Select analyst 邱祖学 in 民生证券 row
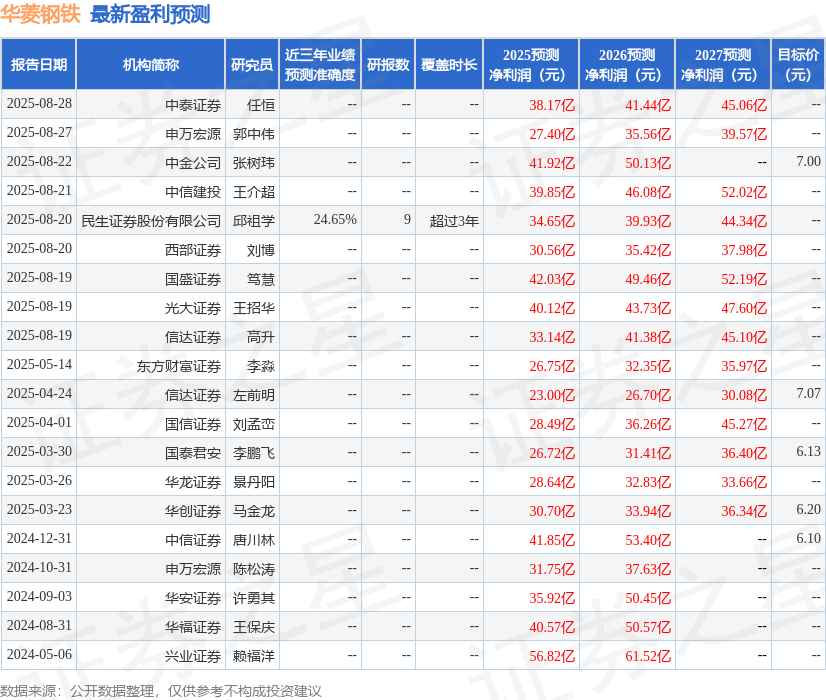Viewport: 826px width, 700px height. coord(255,220)
